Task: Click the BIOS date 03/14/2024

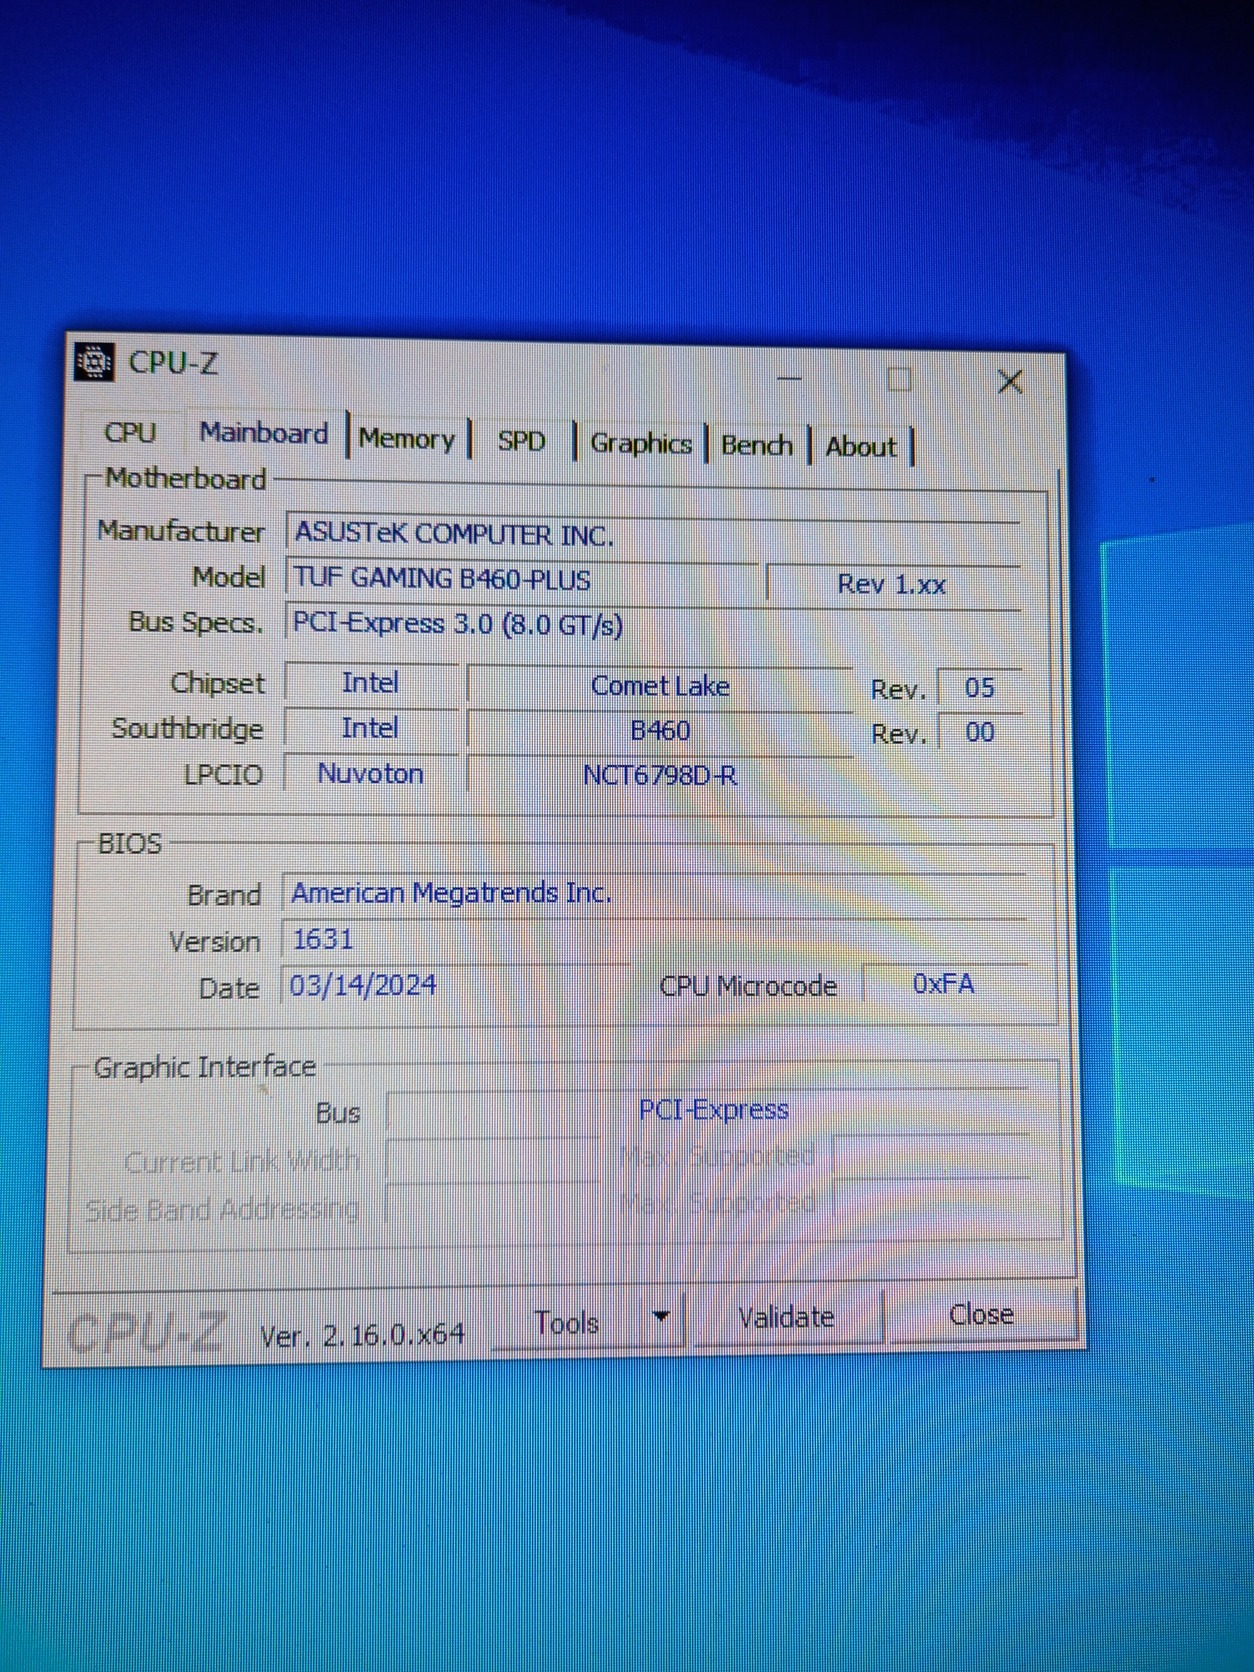Action: [455, 986]
